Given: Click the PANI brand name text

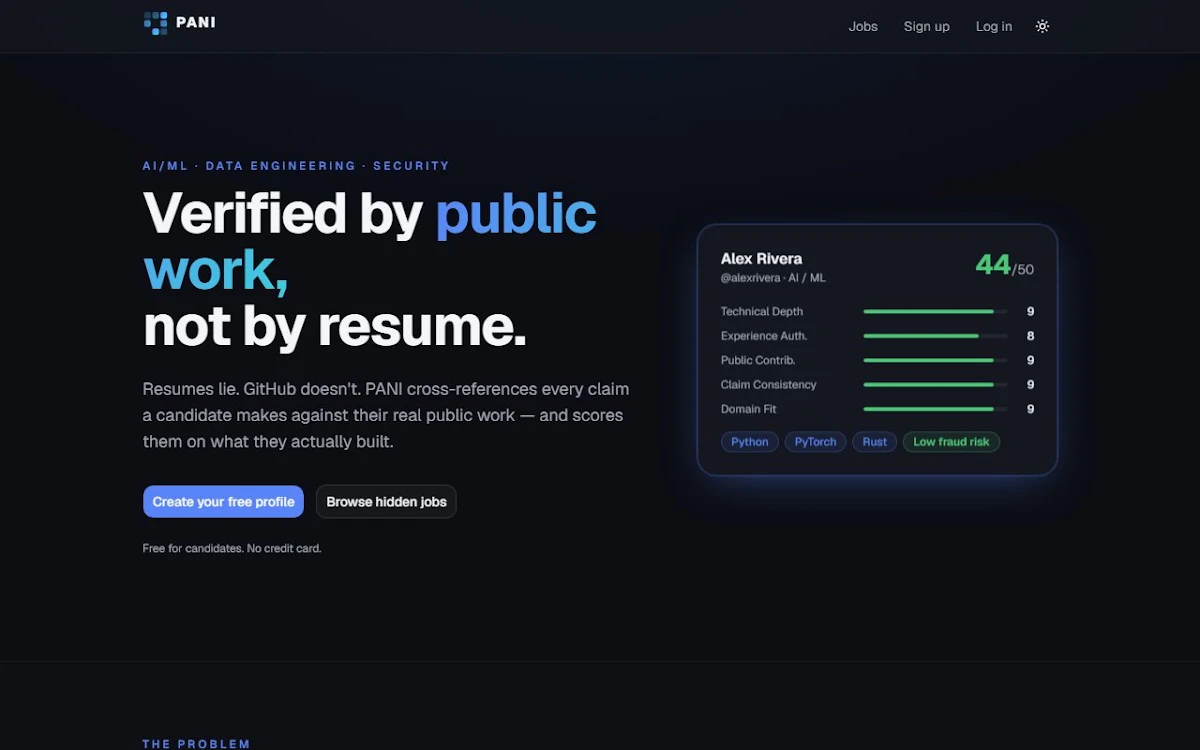Looking at the screenshot, I should 196,22.
